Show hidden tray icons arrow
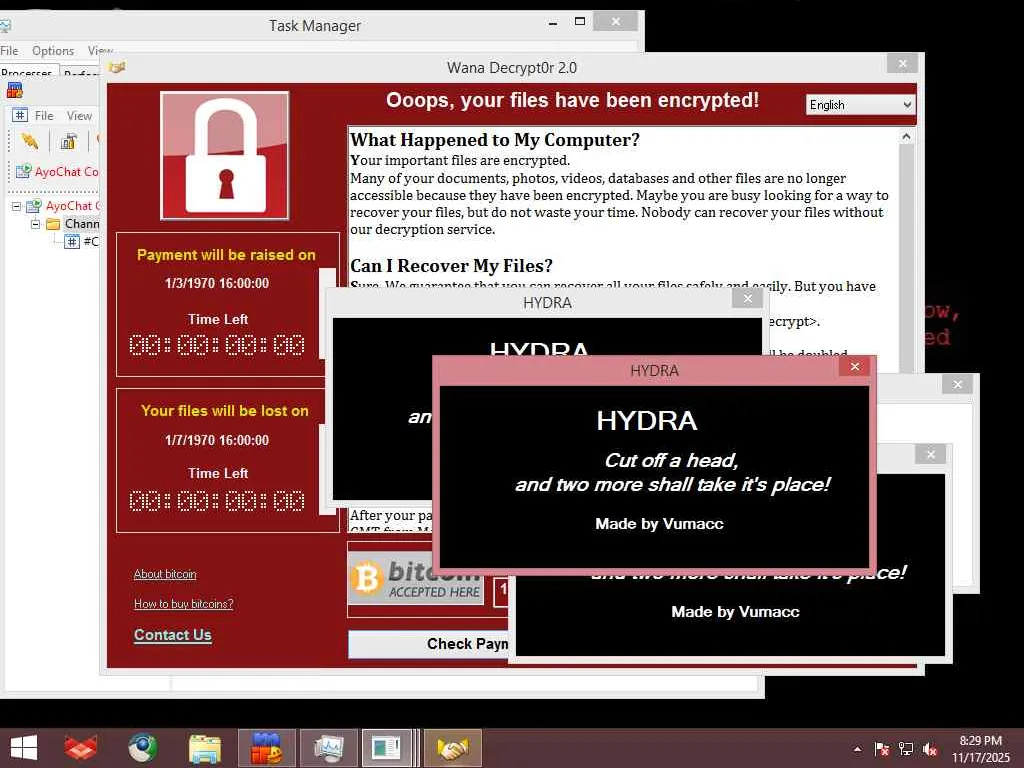Screen dimensions: 1024x768 (857, 749)
